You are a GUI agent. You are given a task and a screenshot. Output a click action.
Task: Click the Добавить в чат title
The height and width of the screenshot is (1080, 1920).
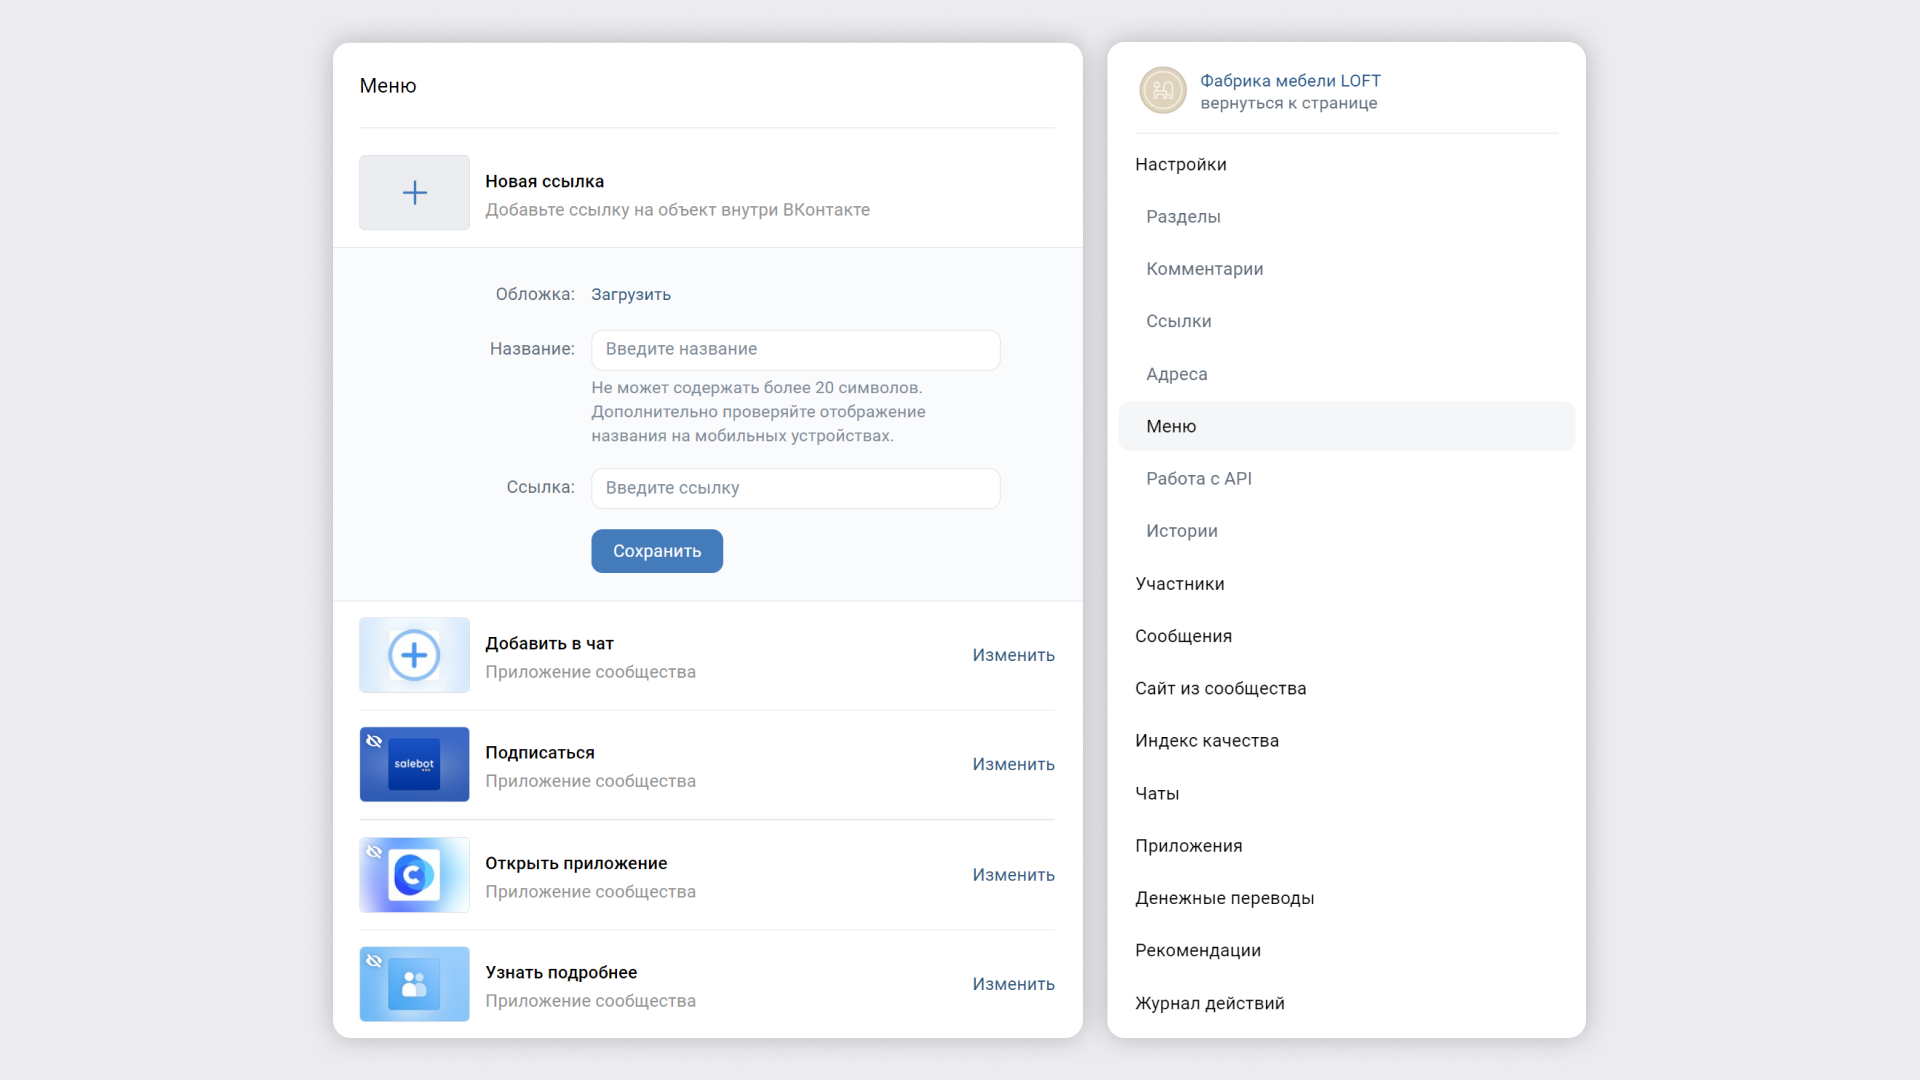550,644
